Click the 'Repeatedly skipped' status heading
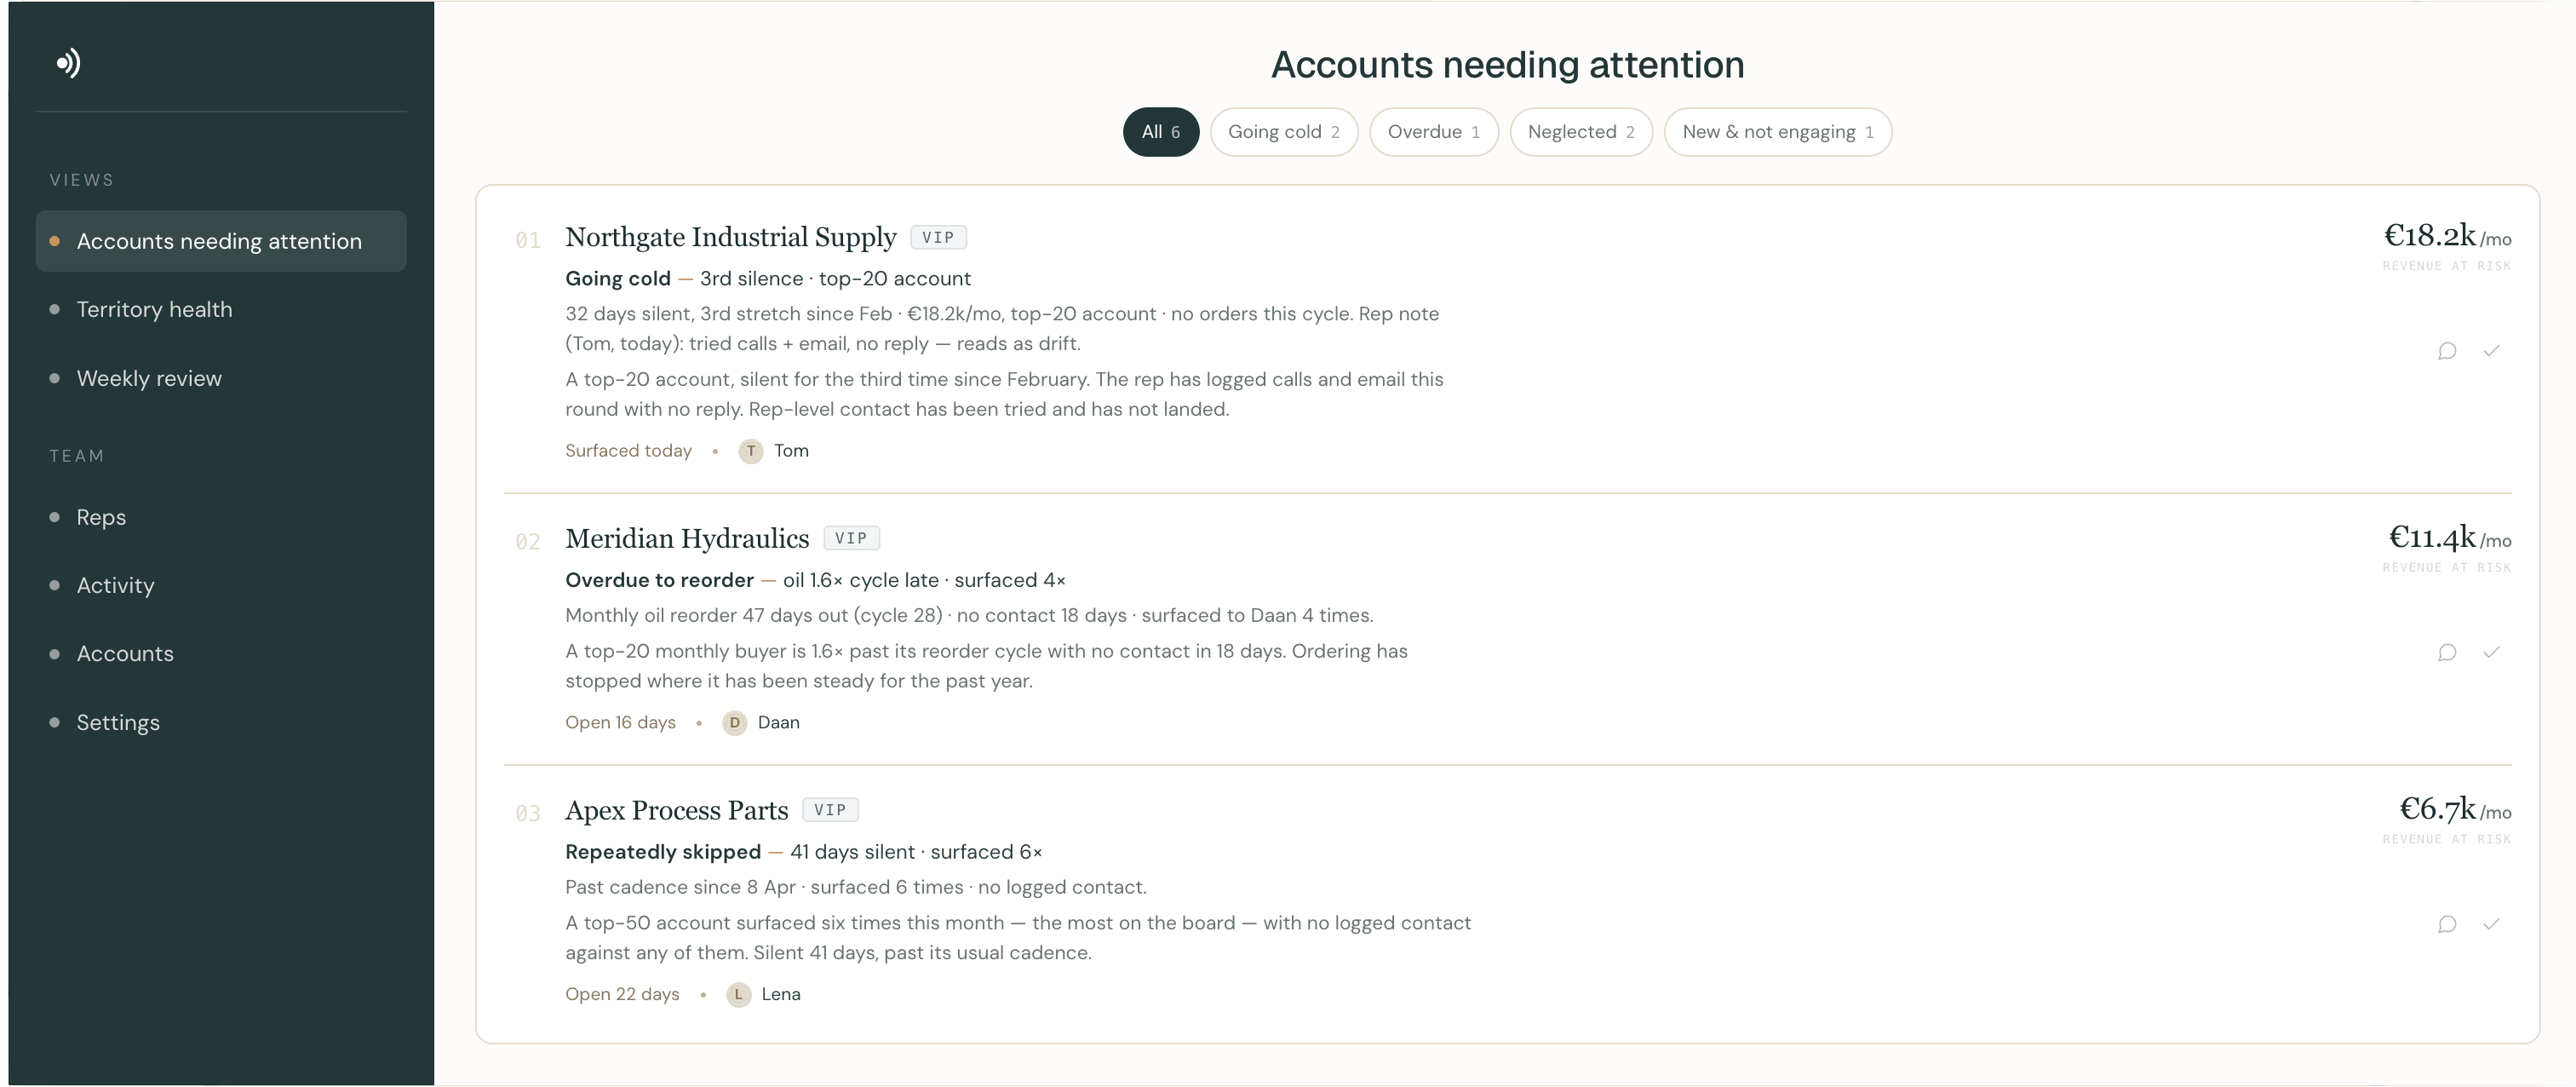Screen dimensions: 2576x1087 tap(663, 853)
